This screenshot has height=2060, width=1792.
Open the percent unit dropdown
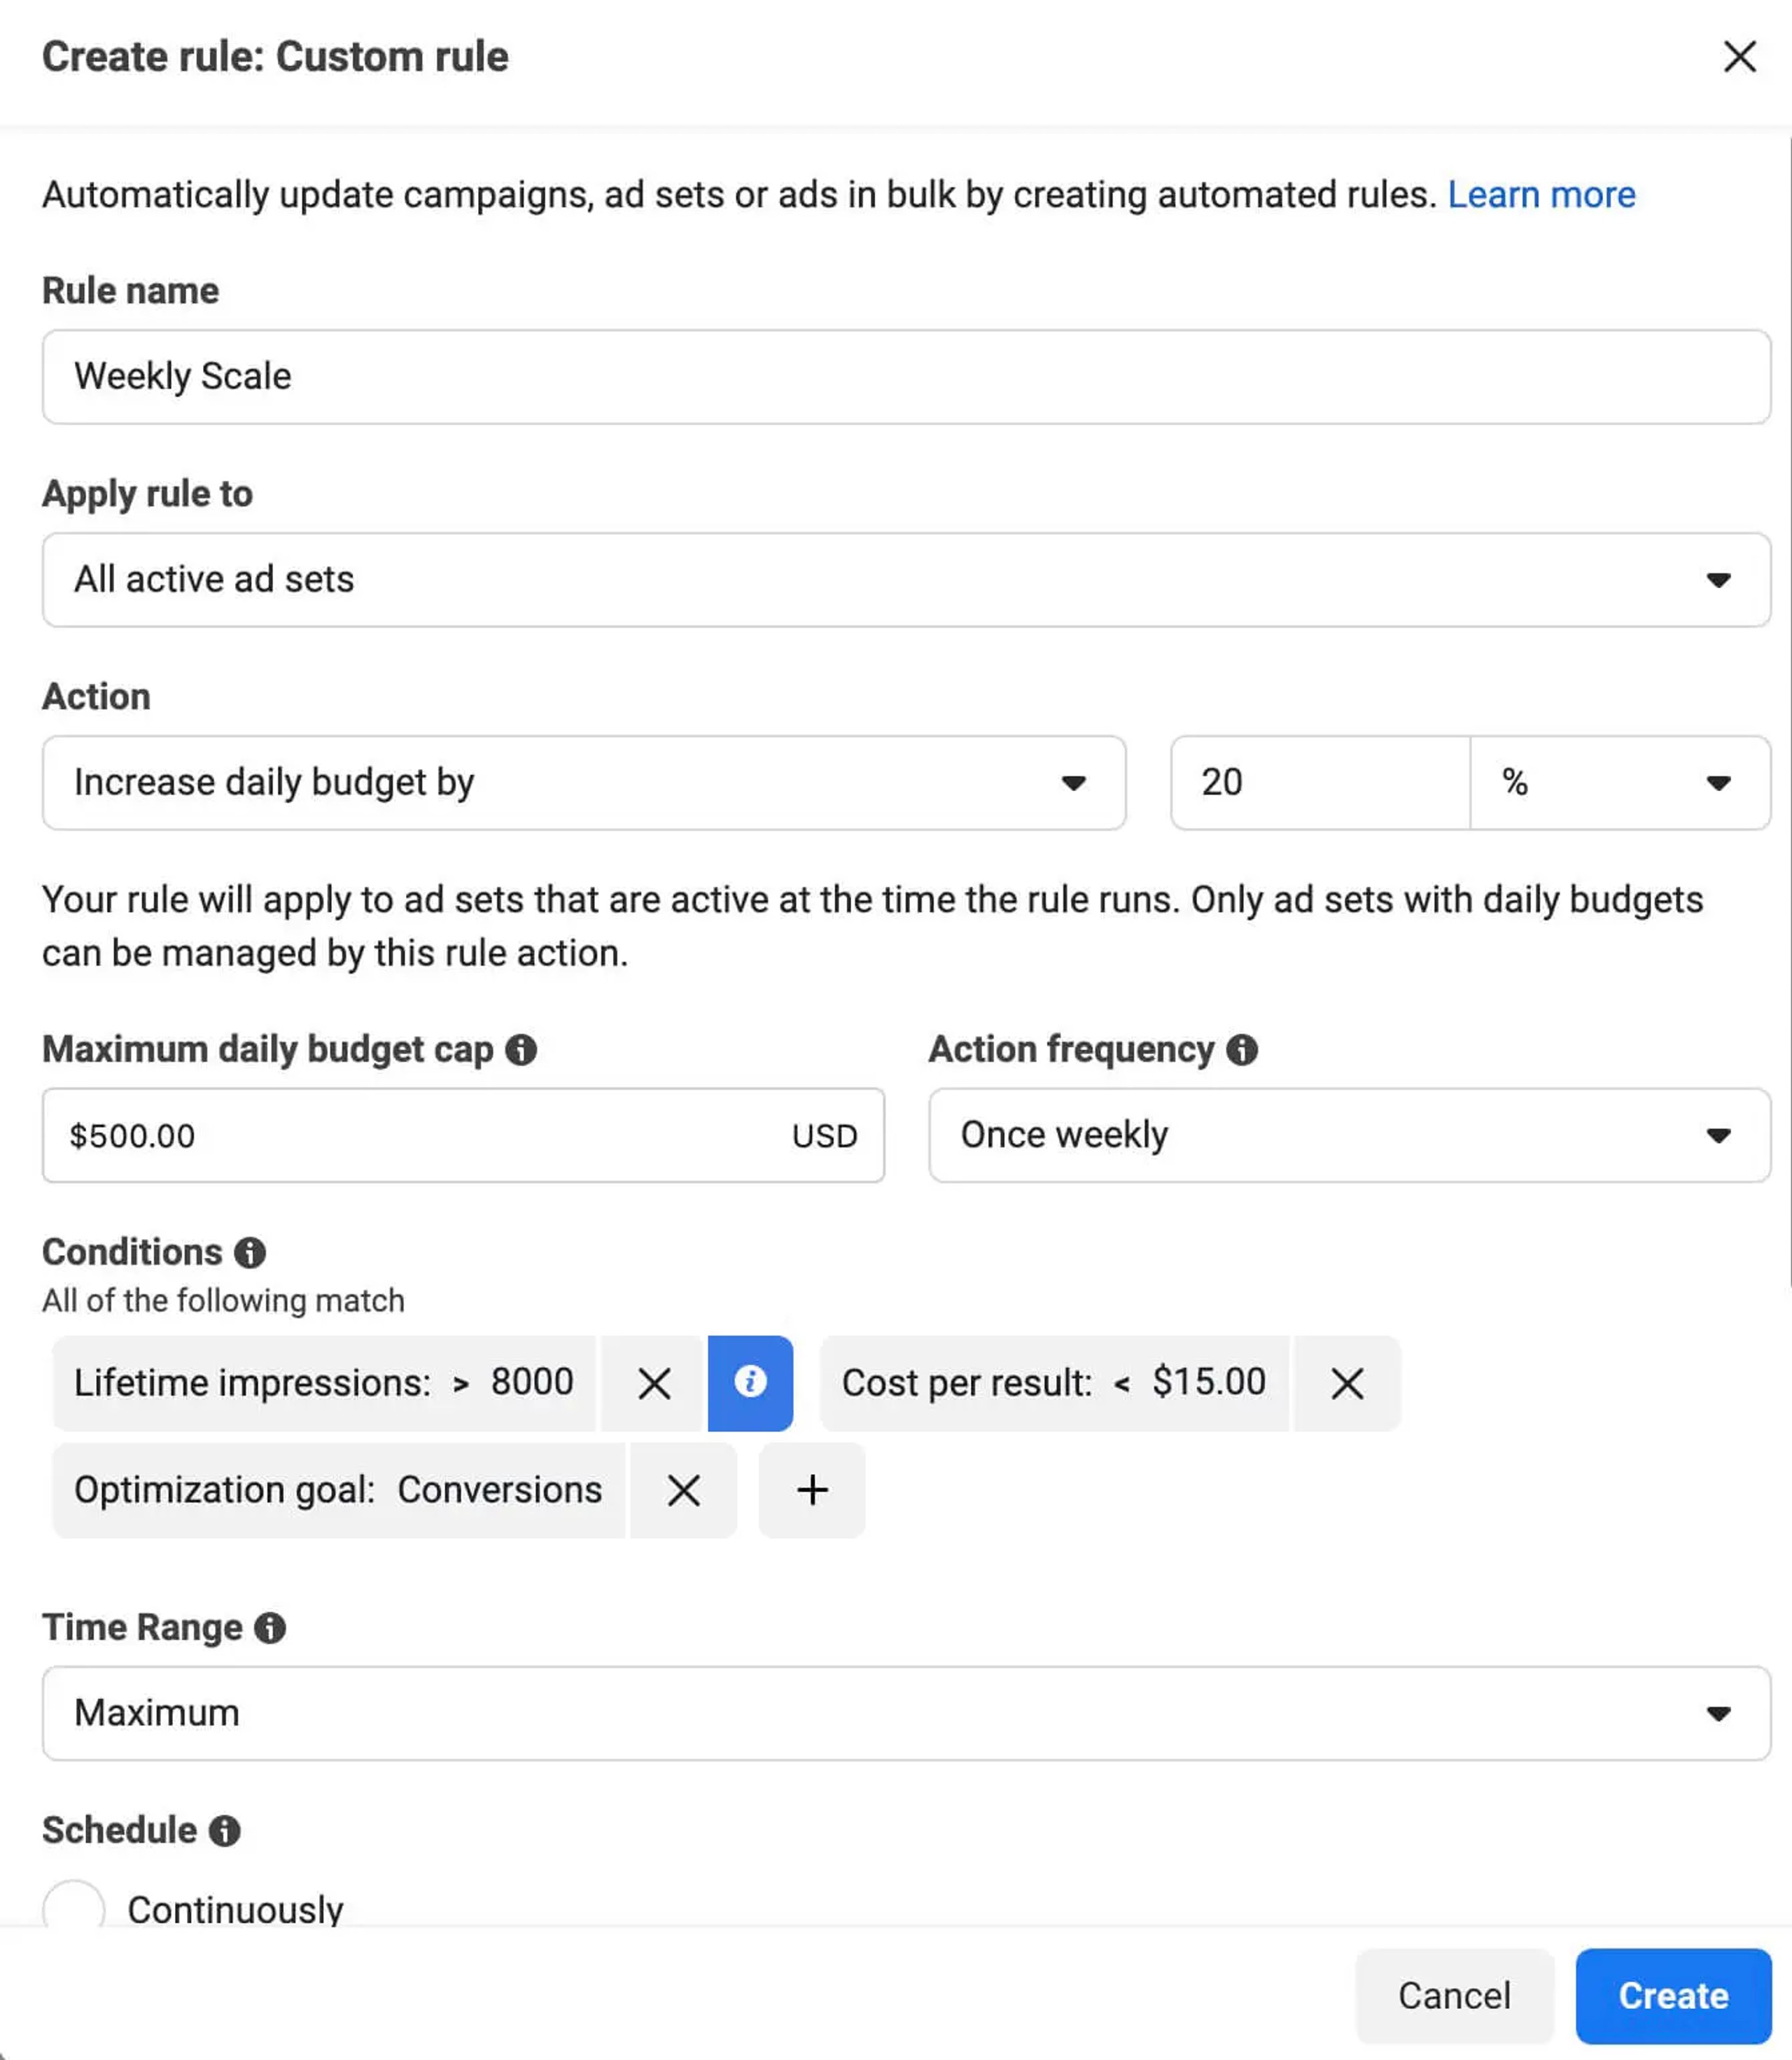click(x=1619, y=783)
